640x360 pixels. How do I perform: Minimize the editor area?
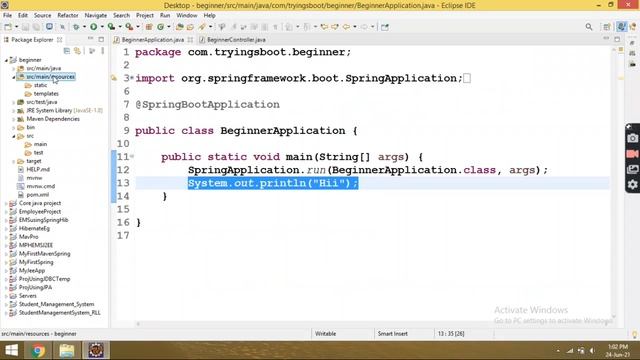(606, 39)
